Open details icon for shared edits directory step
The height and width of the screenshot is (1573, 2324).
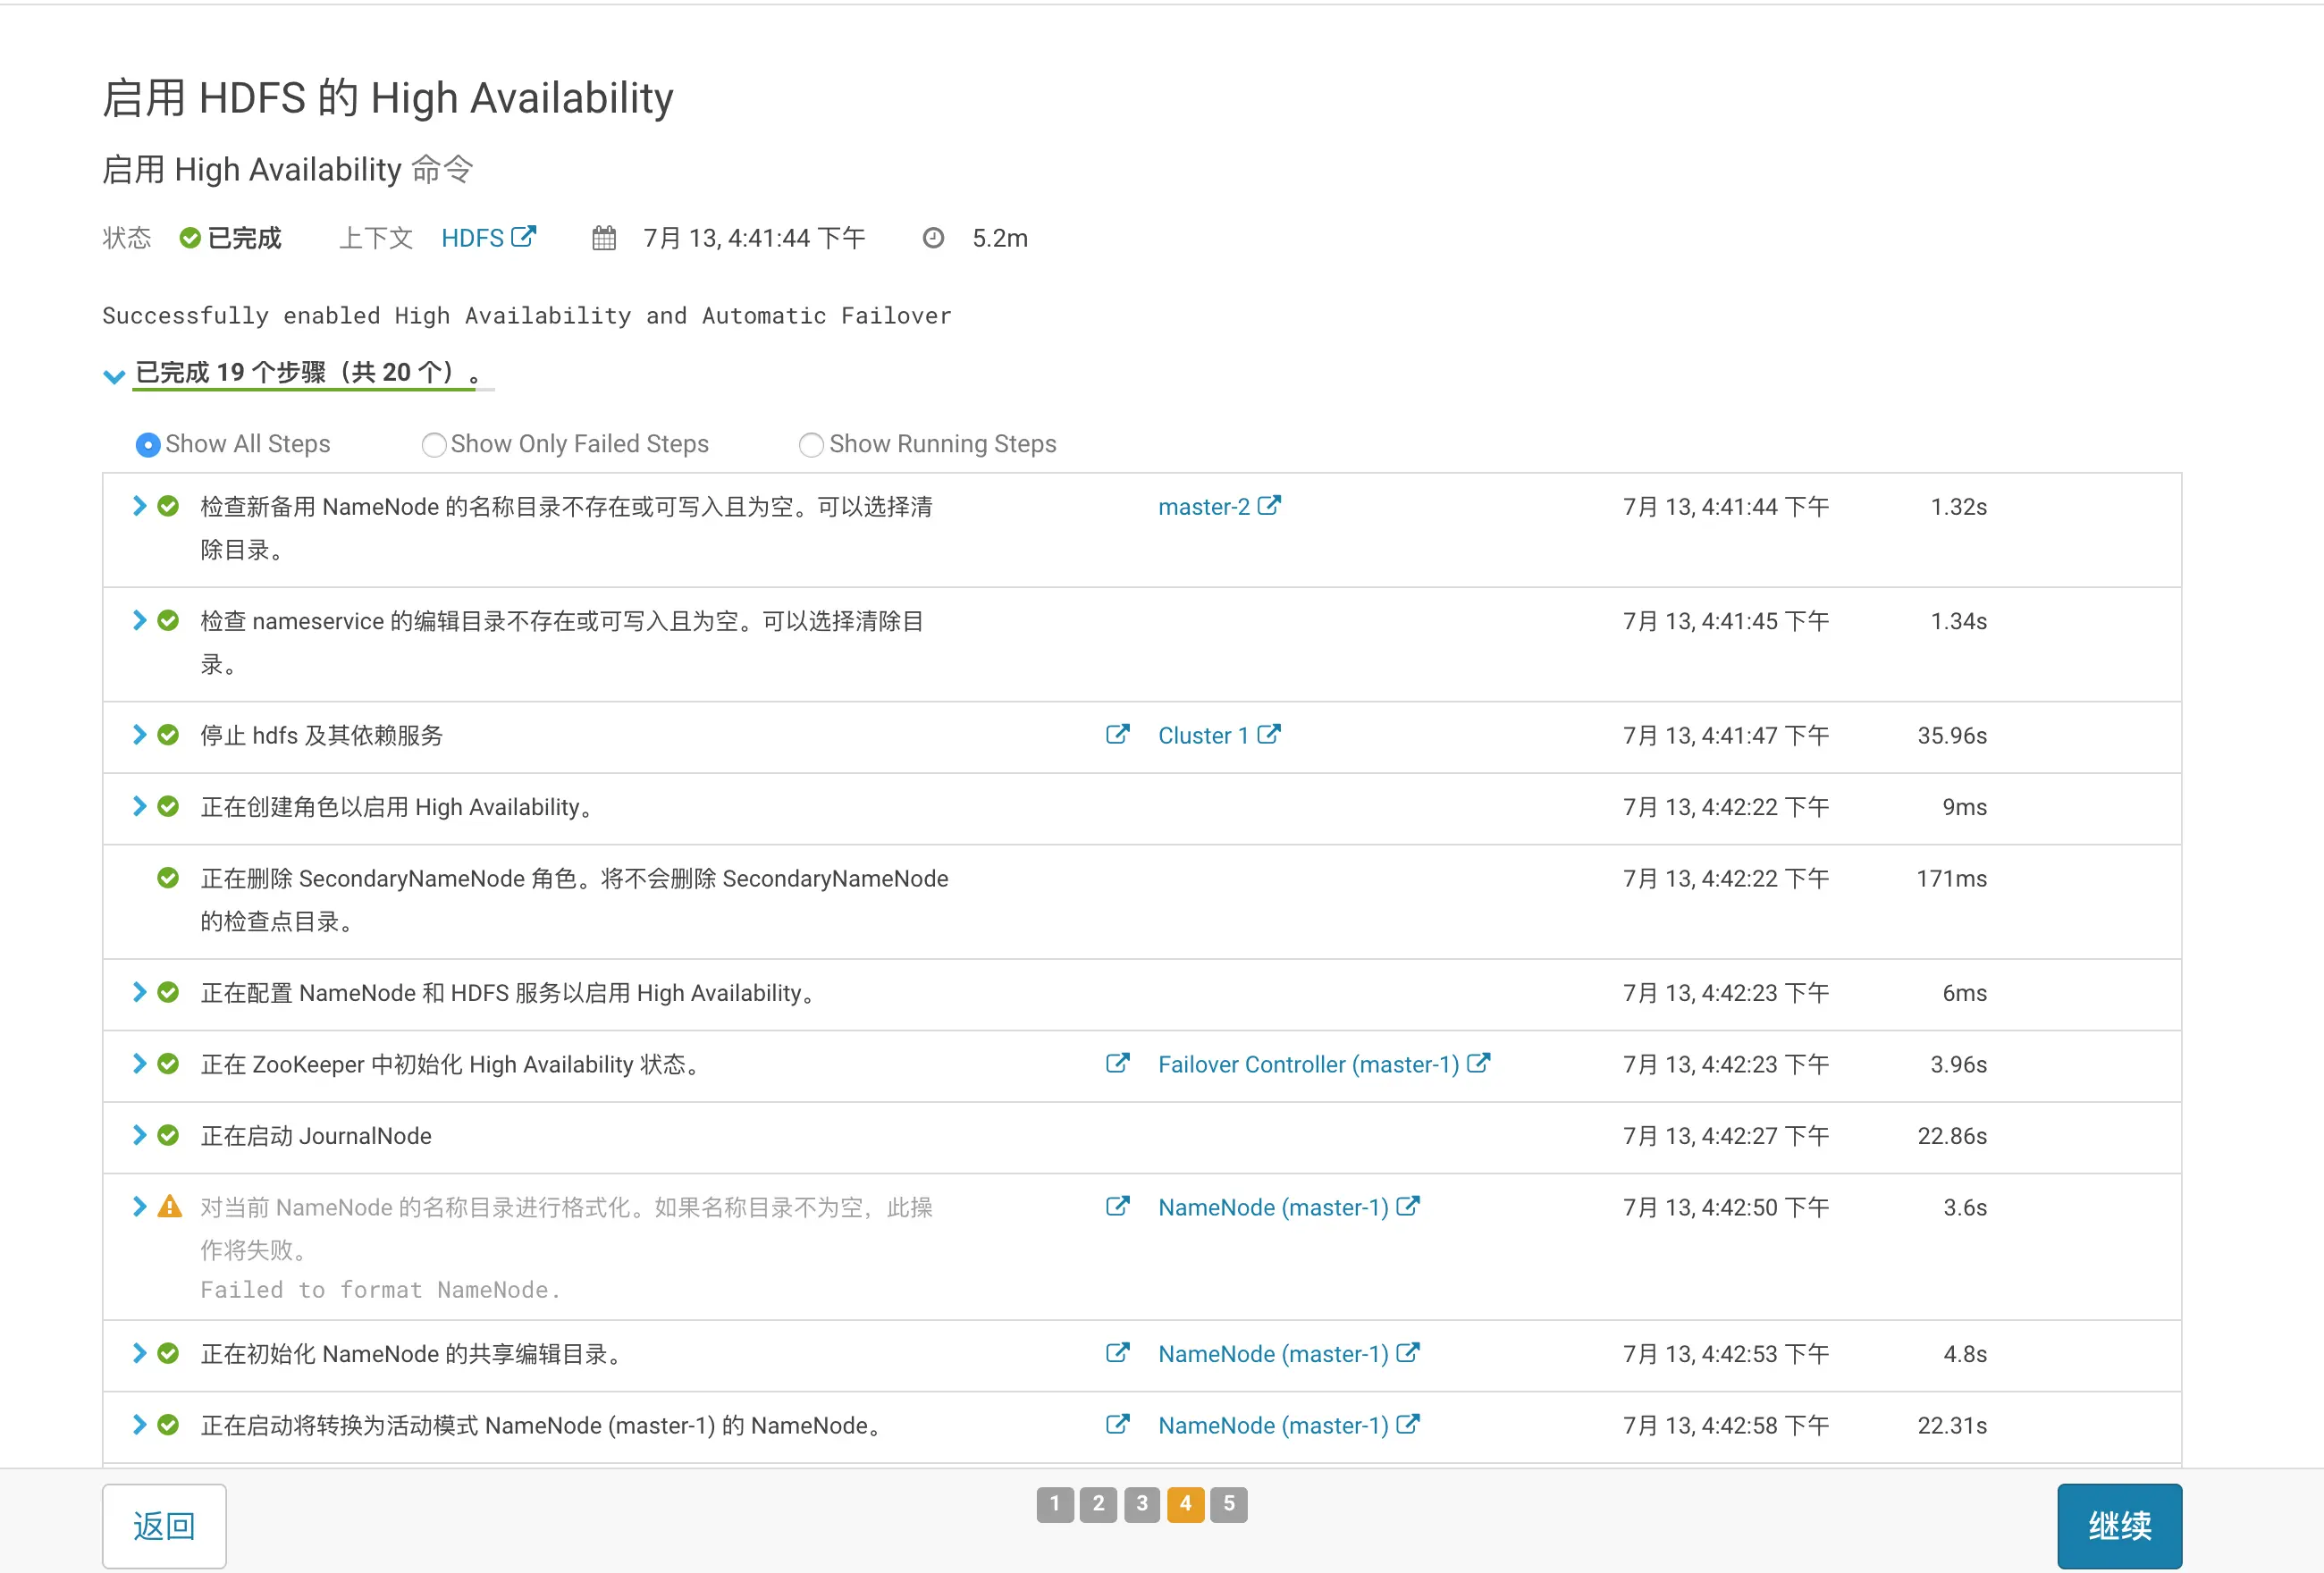pos(1117,1353)
